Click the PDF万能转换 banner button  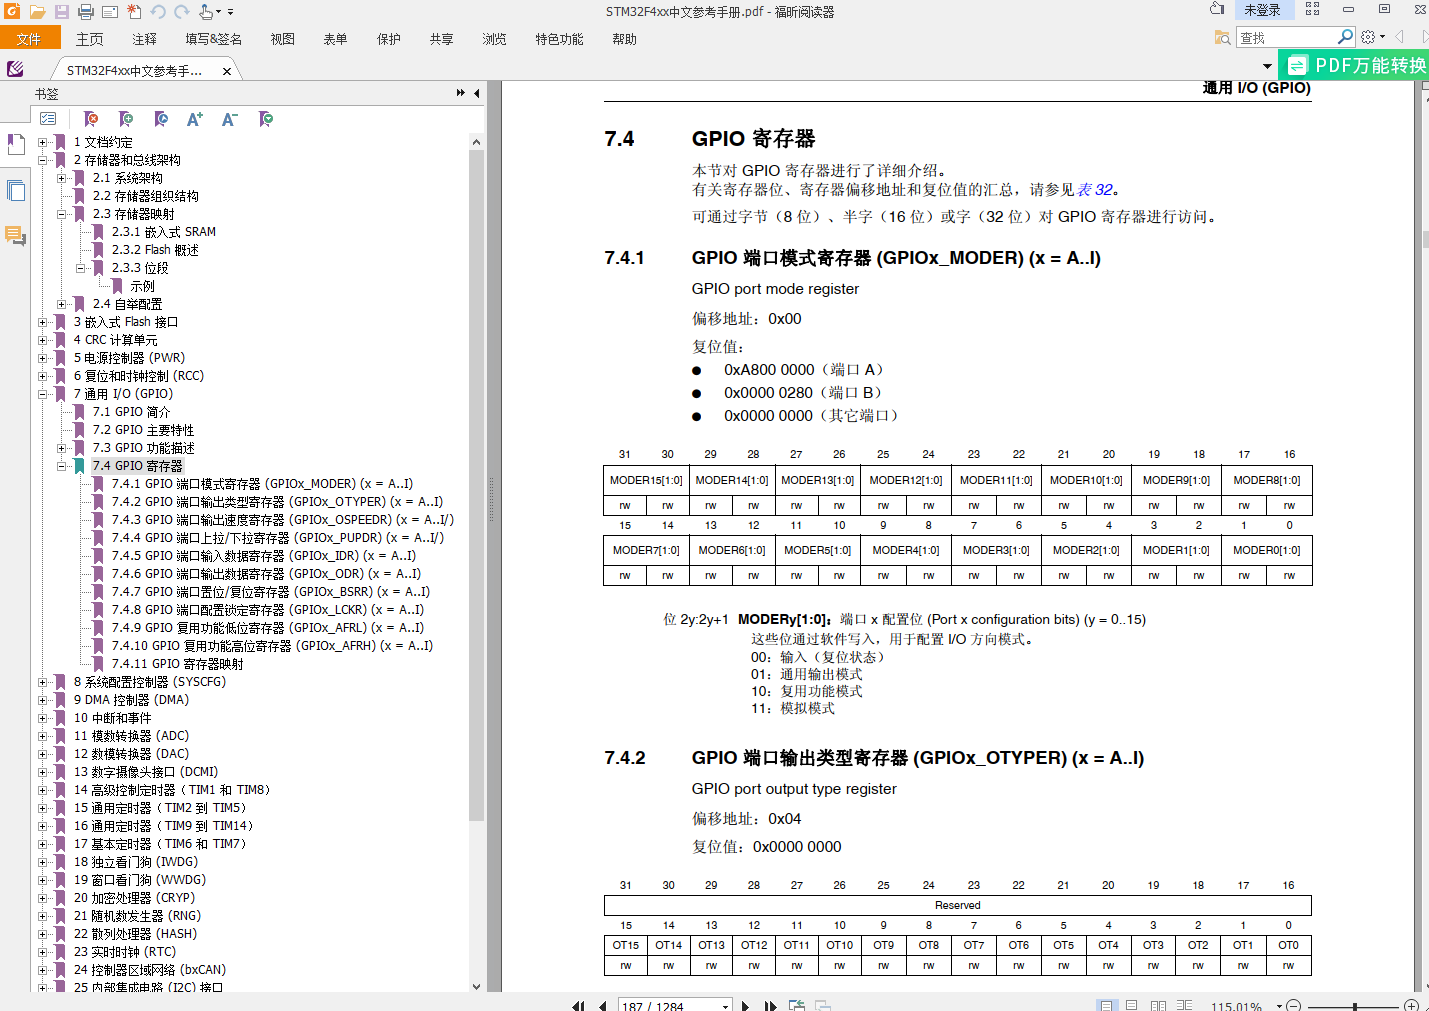[x=1354, y=65]
